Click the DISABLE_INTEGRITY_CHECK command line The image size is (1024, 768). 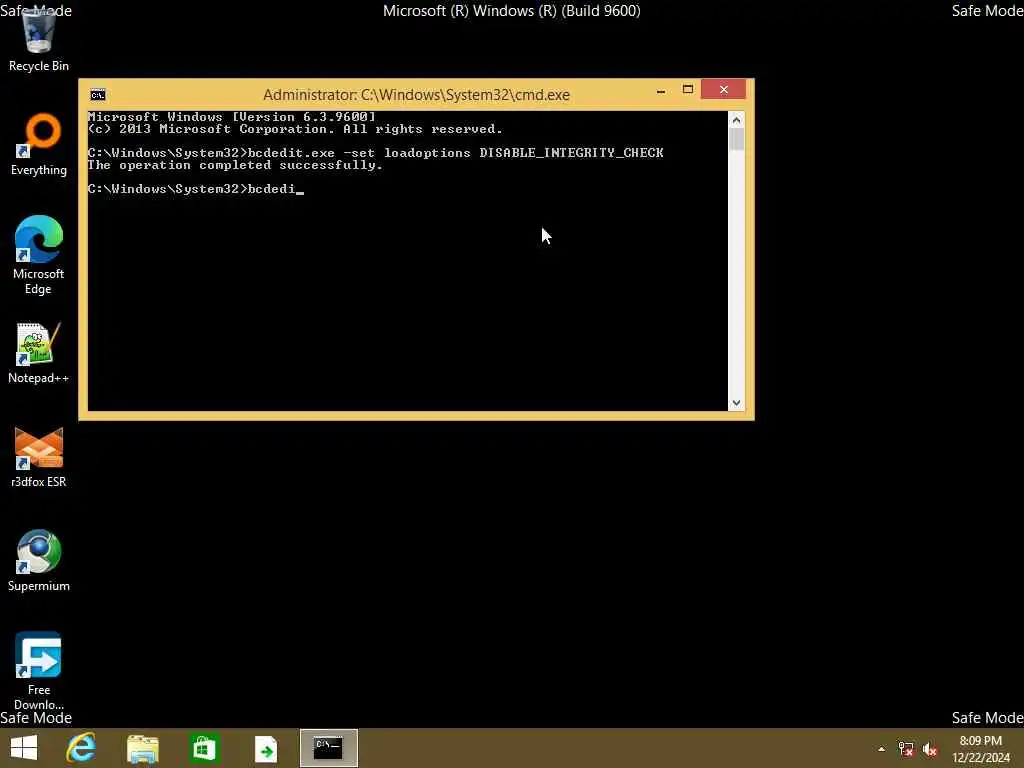coord(376,153)
